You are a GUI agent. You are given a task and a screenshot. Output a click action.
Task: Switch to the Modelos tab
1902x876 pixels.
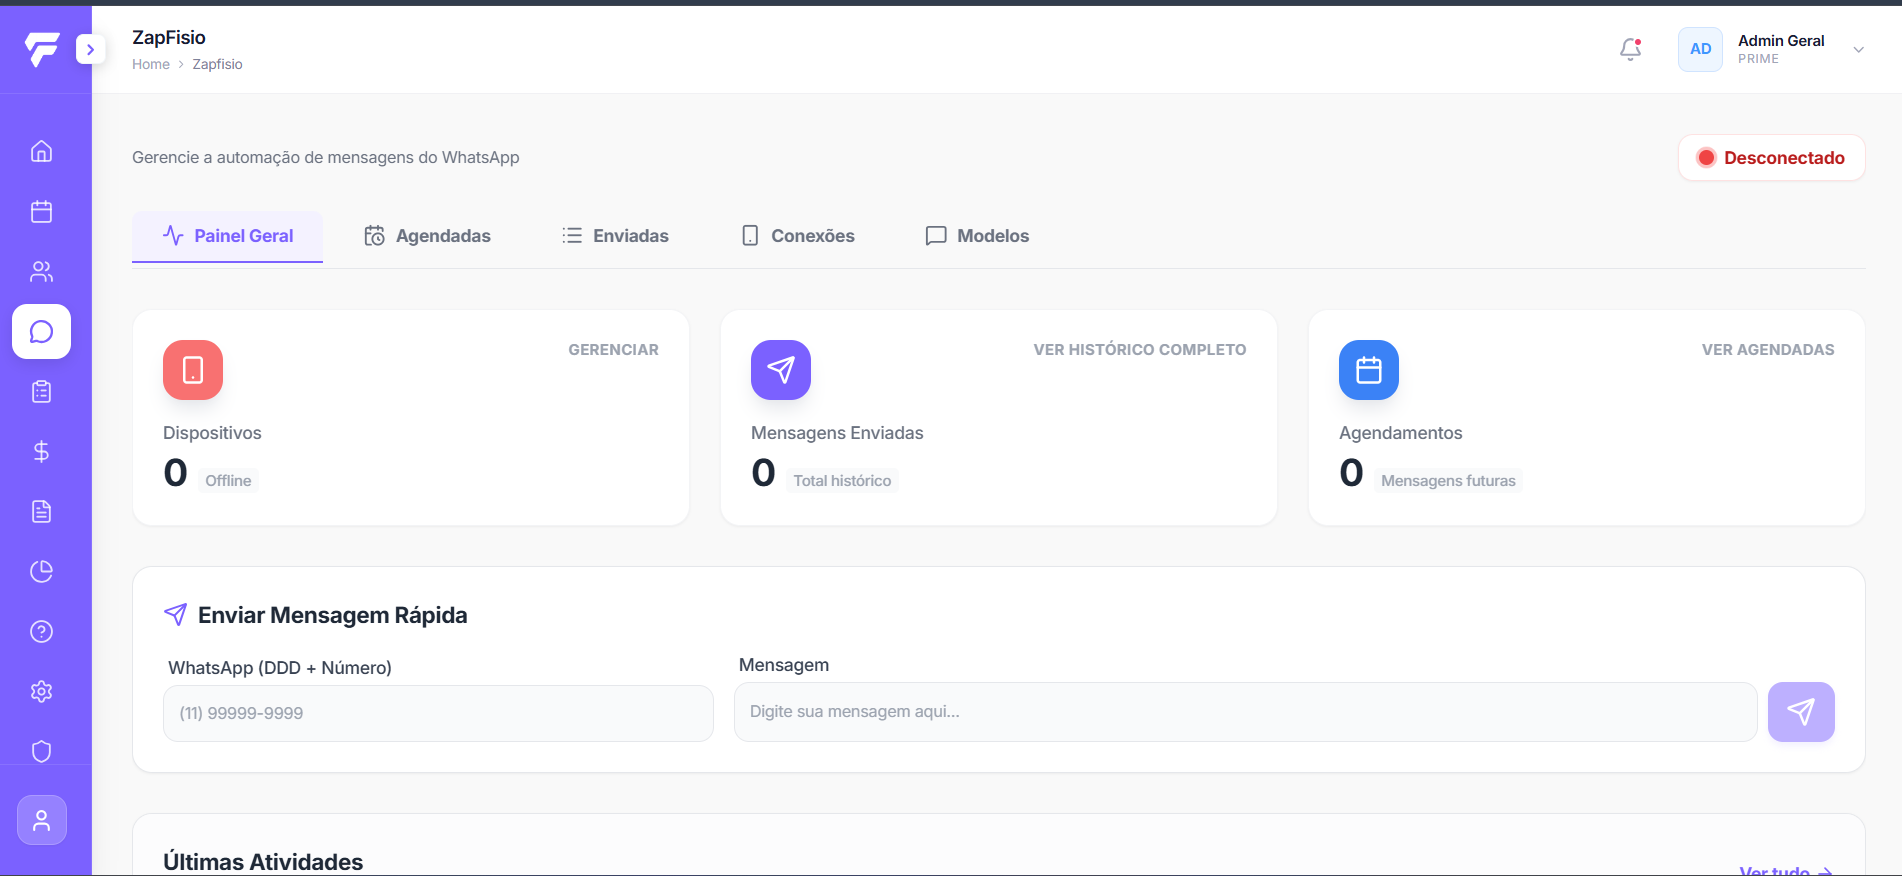[977, 236]
